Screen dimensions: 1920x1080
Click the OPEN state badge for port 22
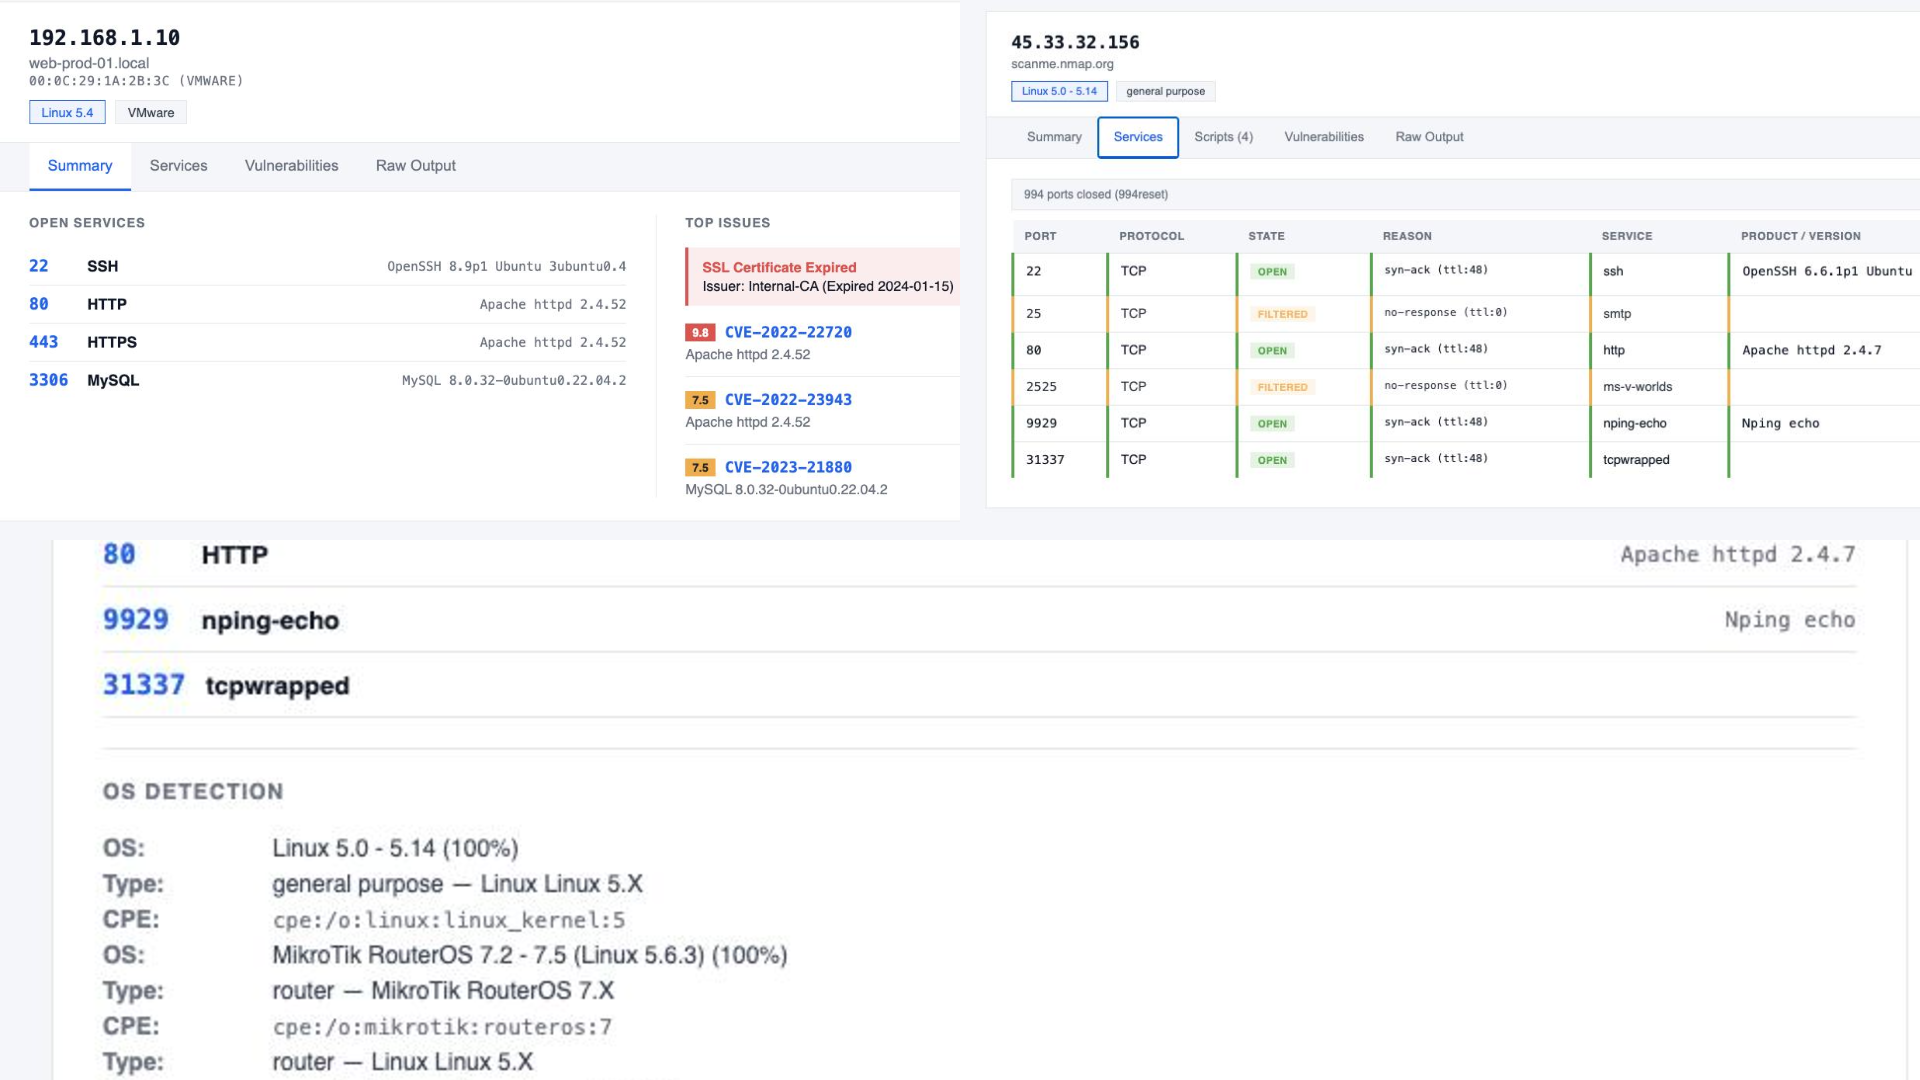pyautogui.click(x=1271, y=271)
